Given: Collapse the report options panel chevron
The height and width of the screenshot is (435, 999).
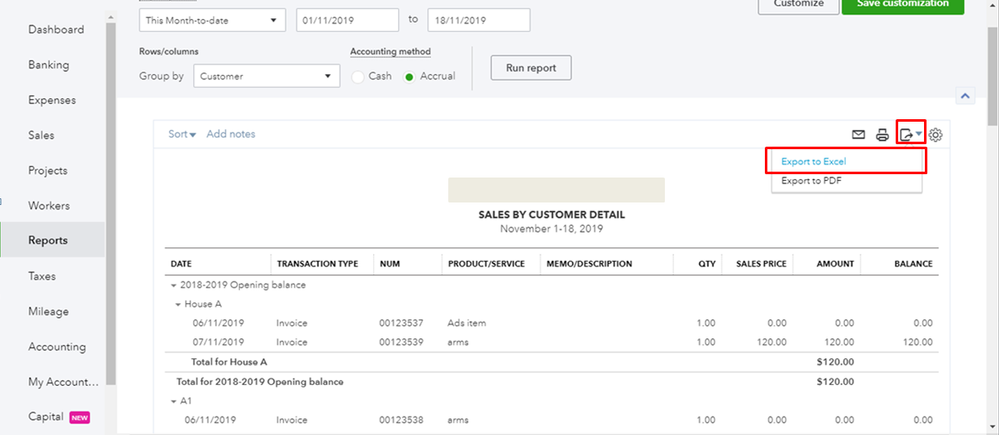Looking at the screenshot, I should click(x=965, y=97).
